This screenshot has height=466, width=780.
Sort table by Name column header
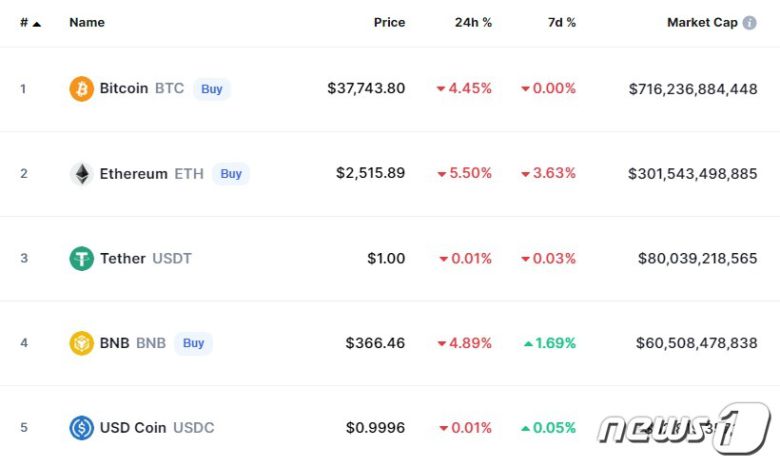tap(87, 22)
